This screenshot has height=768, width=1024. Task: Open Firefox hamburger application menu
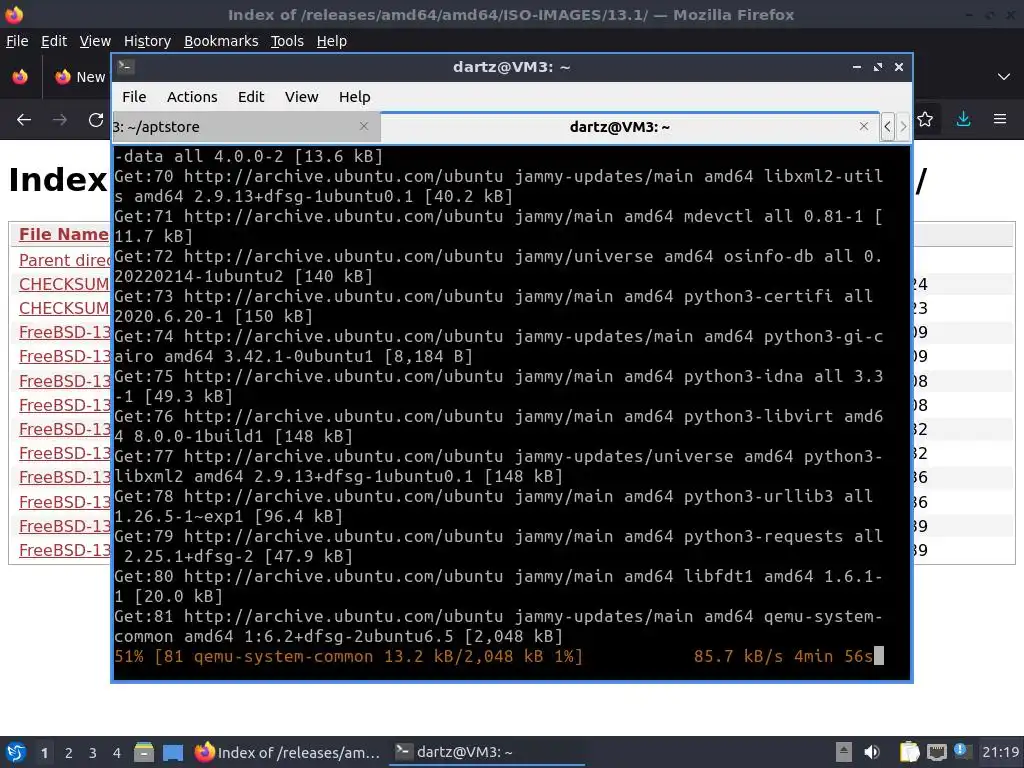[1000, 119]
